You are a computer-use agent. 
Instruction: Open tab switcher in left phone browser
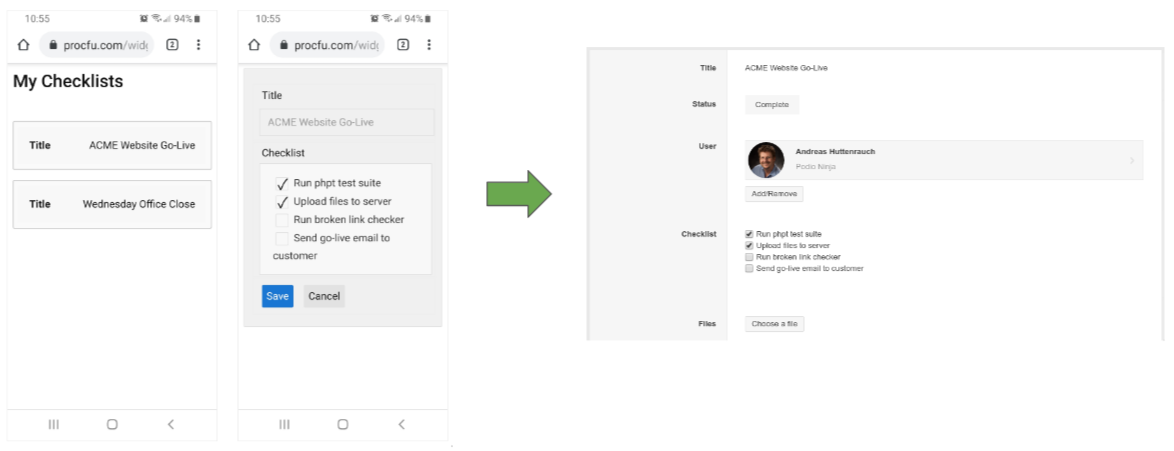pyautogui.click(x=172, y=45)
